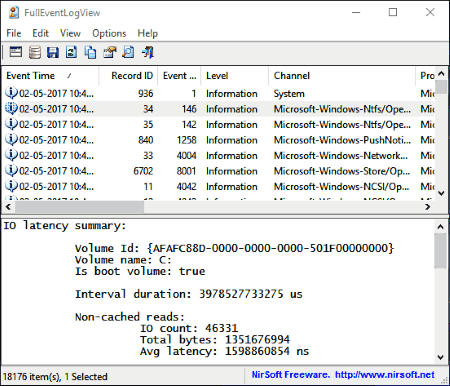
Task: Click info icon of Record ID 936 row
Action: tap(11, 93)
